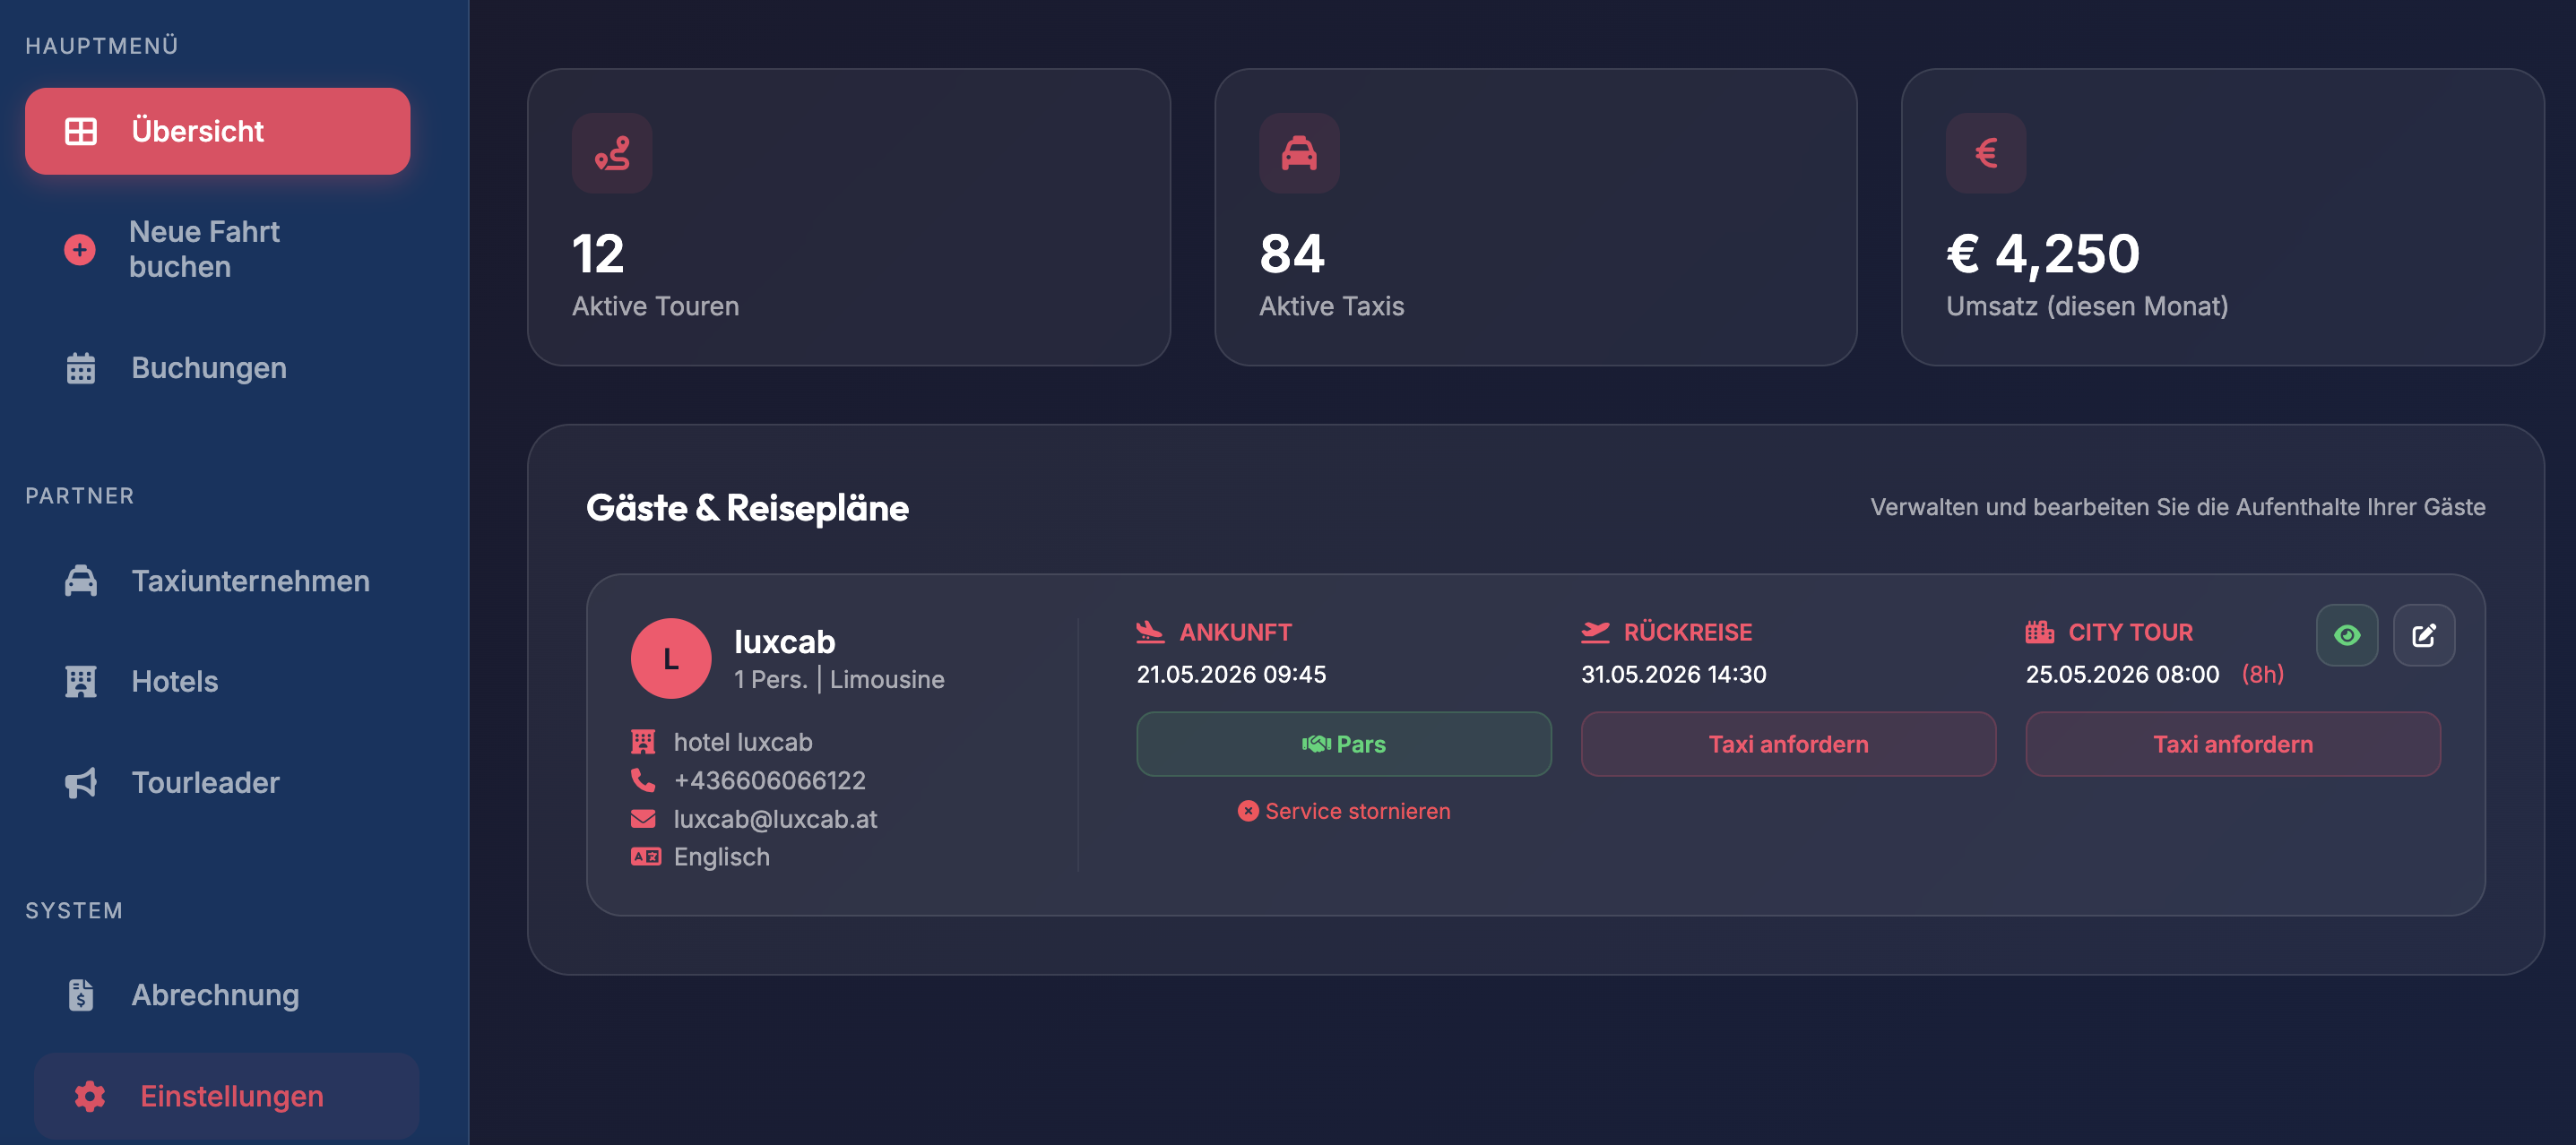Click the taxi icon beside Taxiunternehmen
The width and height of the screenshot is (2576, 1145).
(81, 581)
